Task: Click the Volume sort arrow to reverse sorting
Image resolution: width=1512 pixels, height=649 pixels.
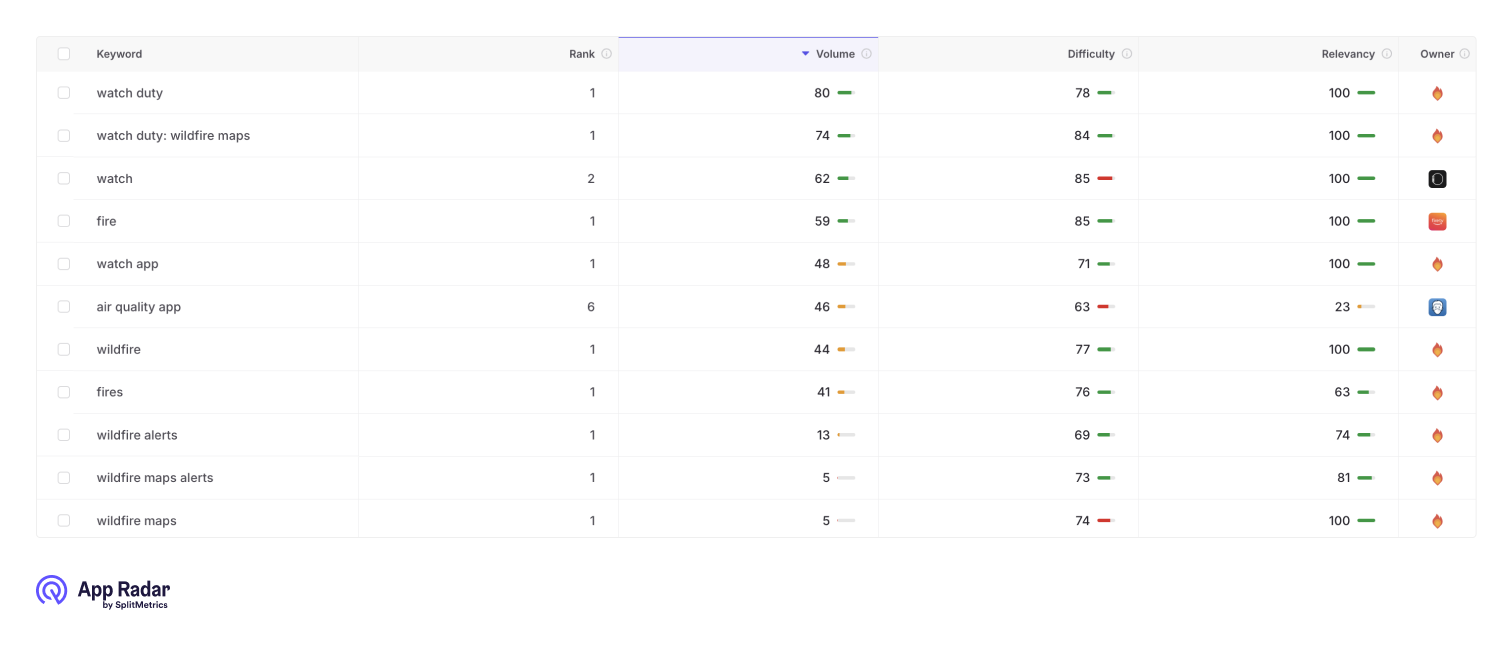Action: click(x=804, y=54)
